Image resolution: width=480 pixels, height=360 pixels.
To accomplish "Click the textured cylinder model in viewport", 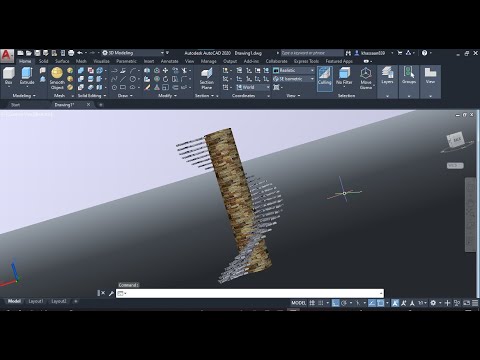I will 235,193.
